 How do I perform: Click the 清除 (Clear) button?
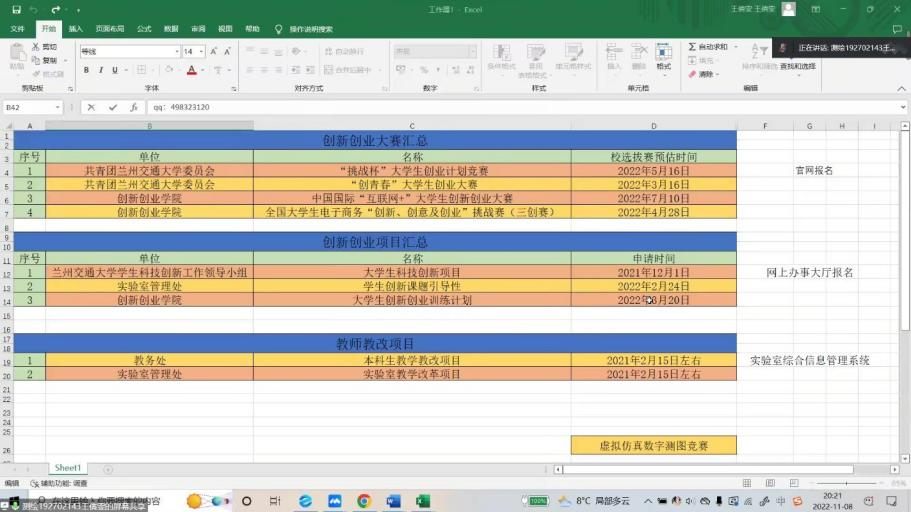[705, 74]
